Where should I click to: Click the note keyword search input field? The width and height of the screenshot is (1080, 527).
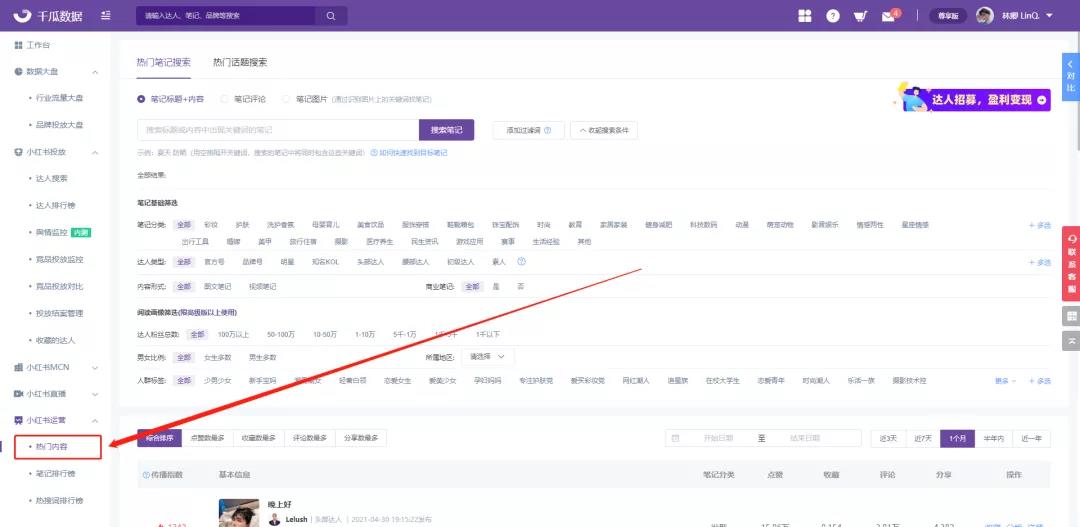[x=277, y=130]
